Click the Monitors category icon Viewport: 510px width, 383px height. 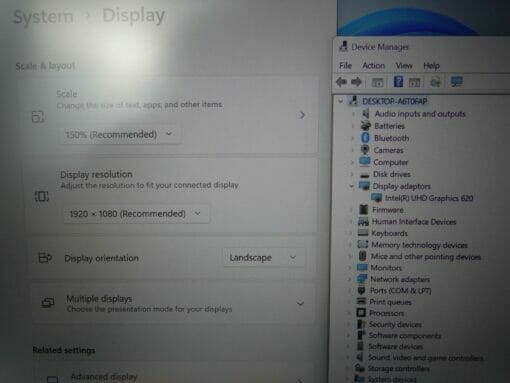pyautogui.click(x=362, y=267)
